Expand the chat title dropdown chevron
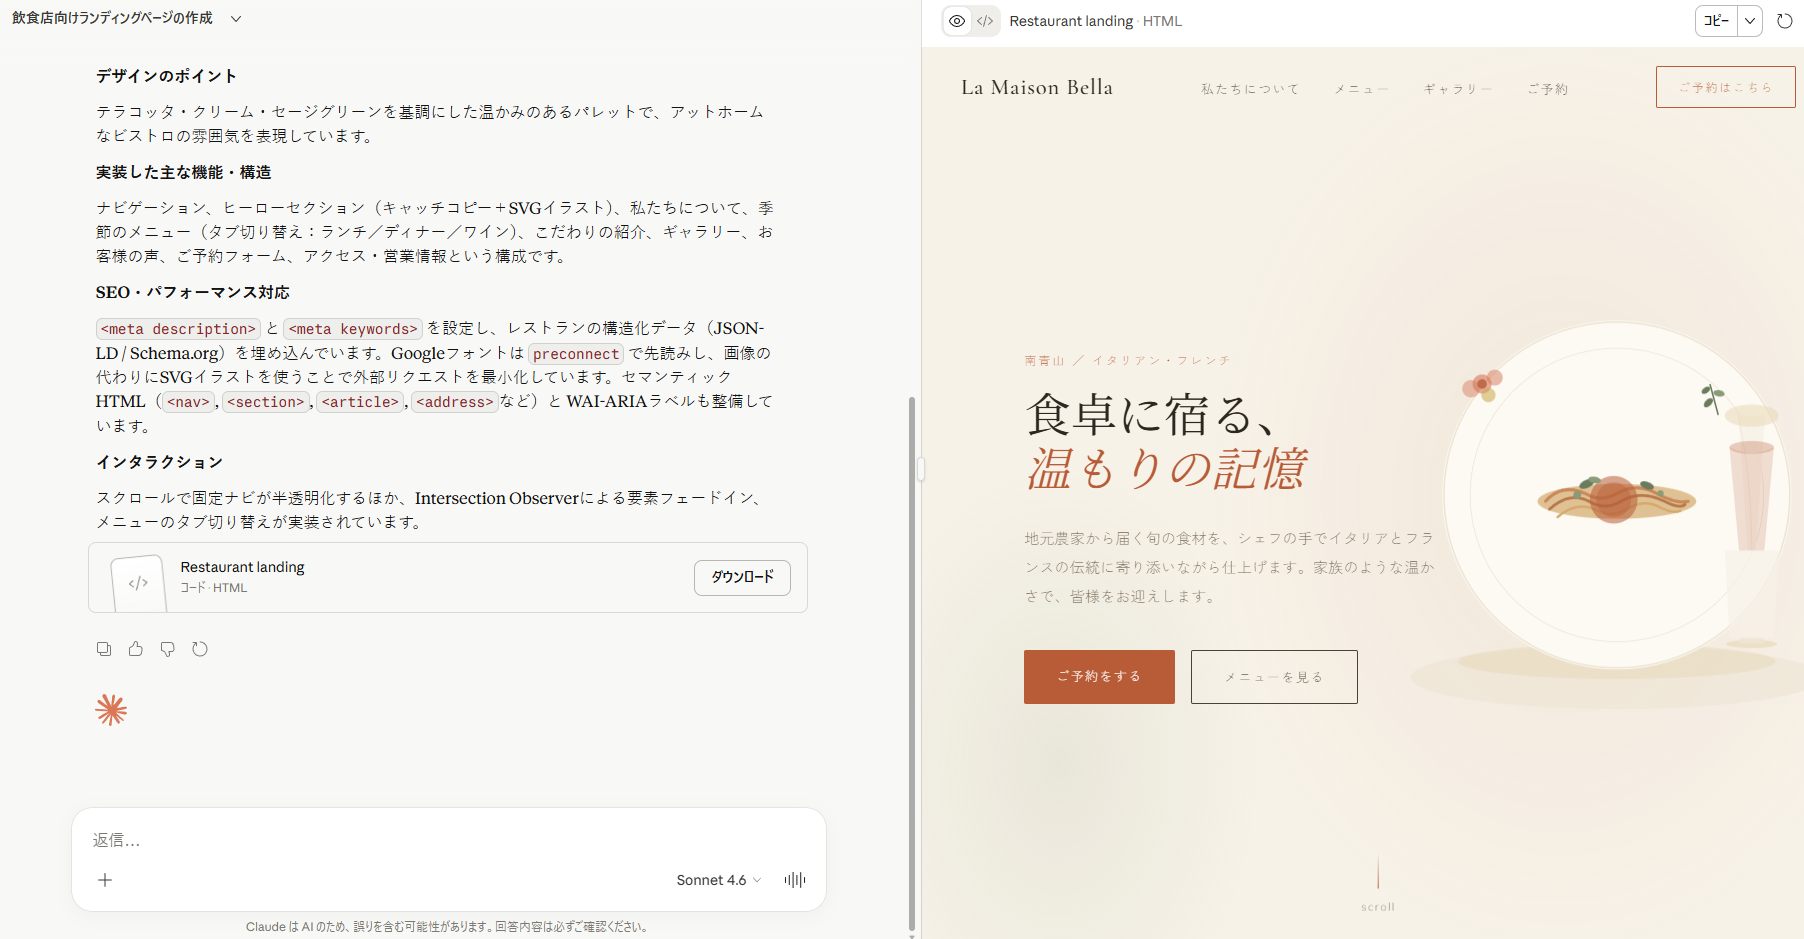This screenshot has height=939, width=1804. [236, 19]
